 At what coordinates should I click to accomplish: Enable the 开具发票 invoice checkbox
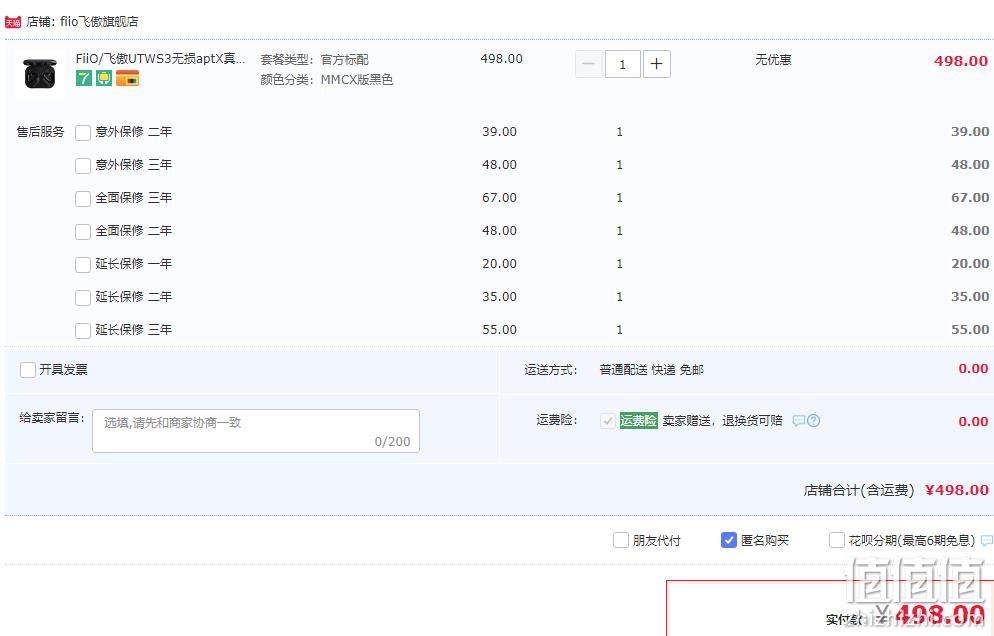28,370
